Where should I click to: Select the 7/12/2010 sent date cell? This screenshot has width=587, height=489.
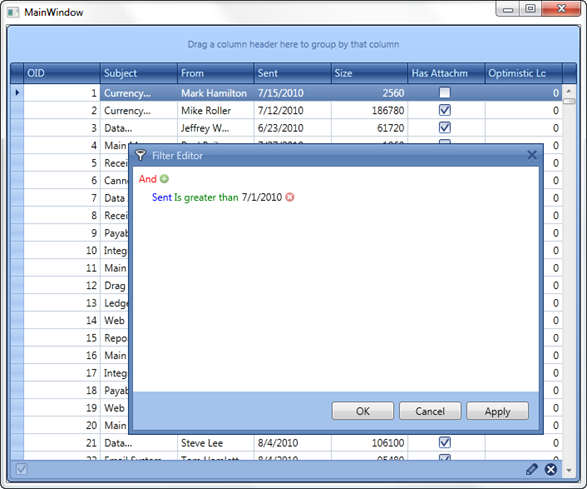[x=293, y=110]
